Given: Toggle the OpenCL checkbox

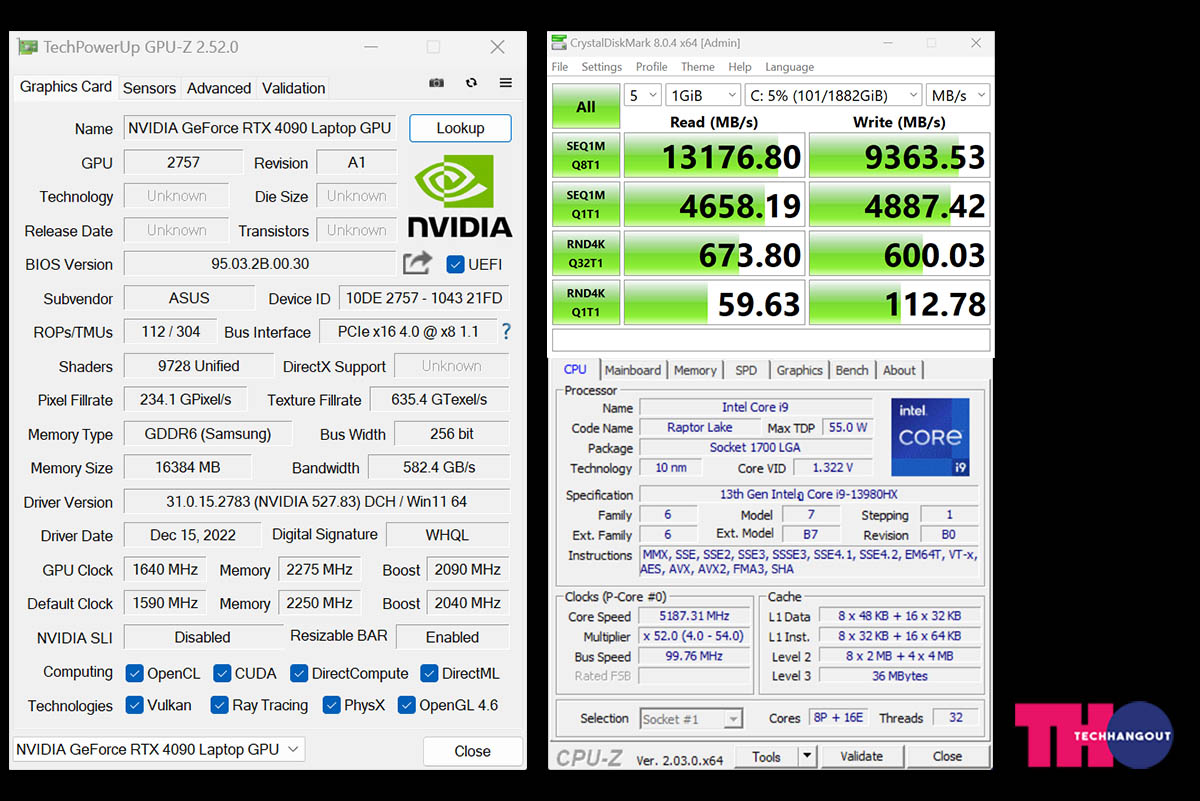Looking at the screenshot, I should point(135,673).
